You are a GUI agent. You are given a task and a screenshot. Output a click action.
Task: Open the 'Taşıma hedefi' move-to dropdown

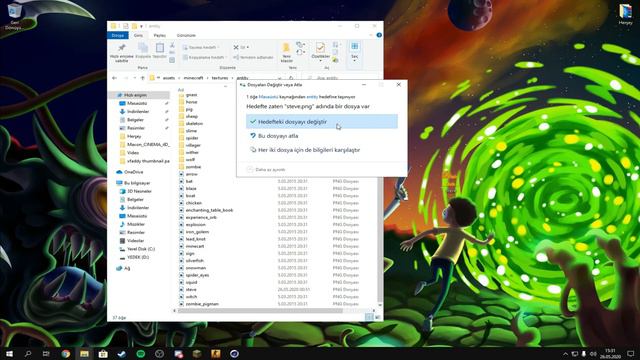(x=202, y=47)
